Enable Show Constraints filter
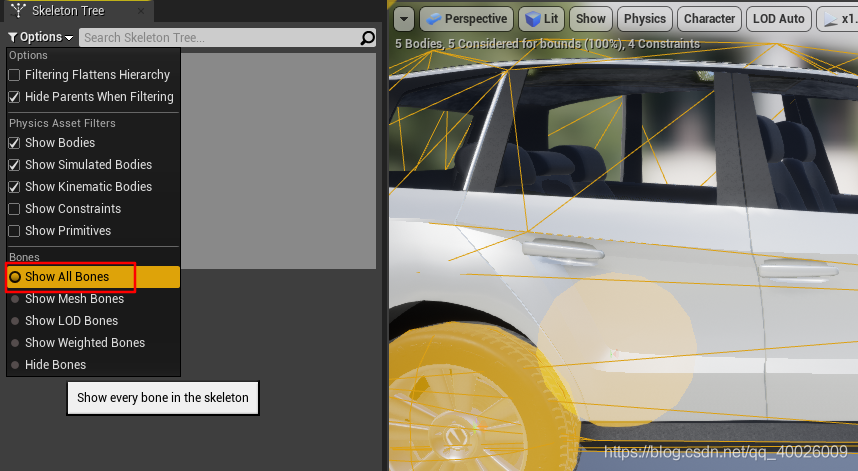Viewport: 858px width, 471px height. pyautogui.click(x=15, y=209)
